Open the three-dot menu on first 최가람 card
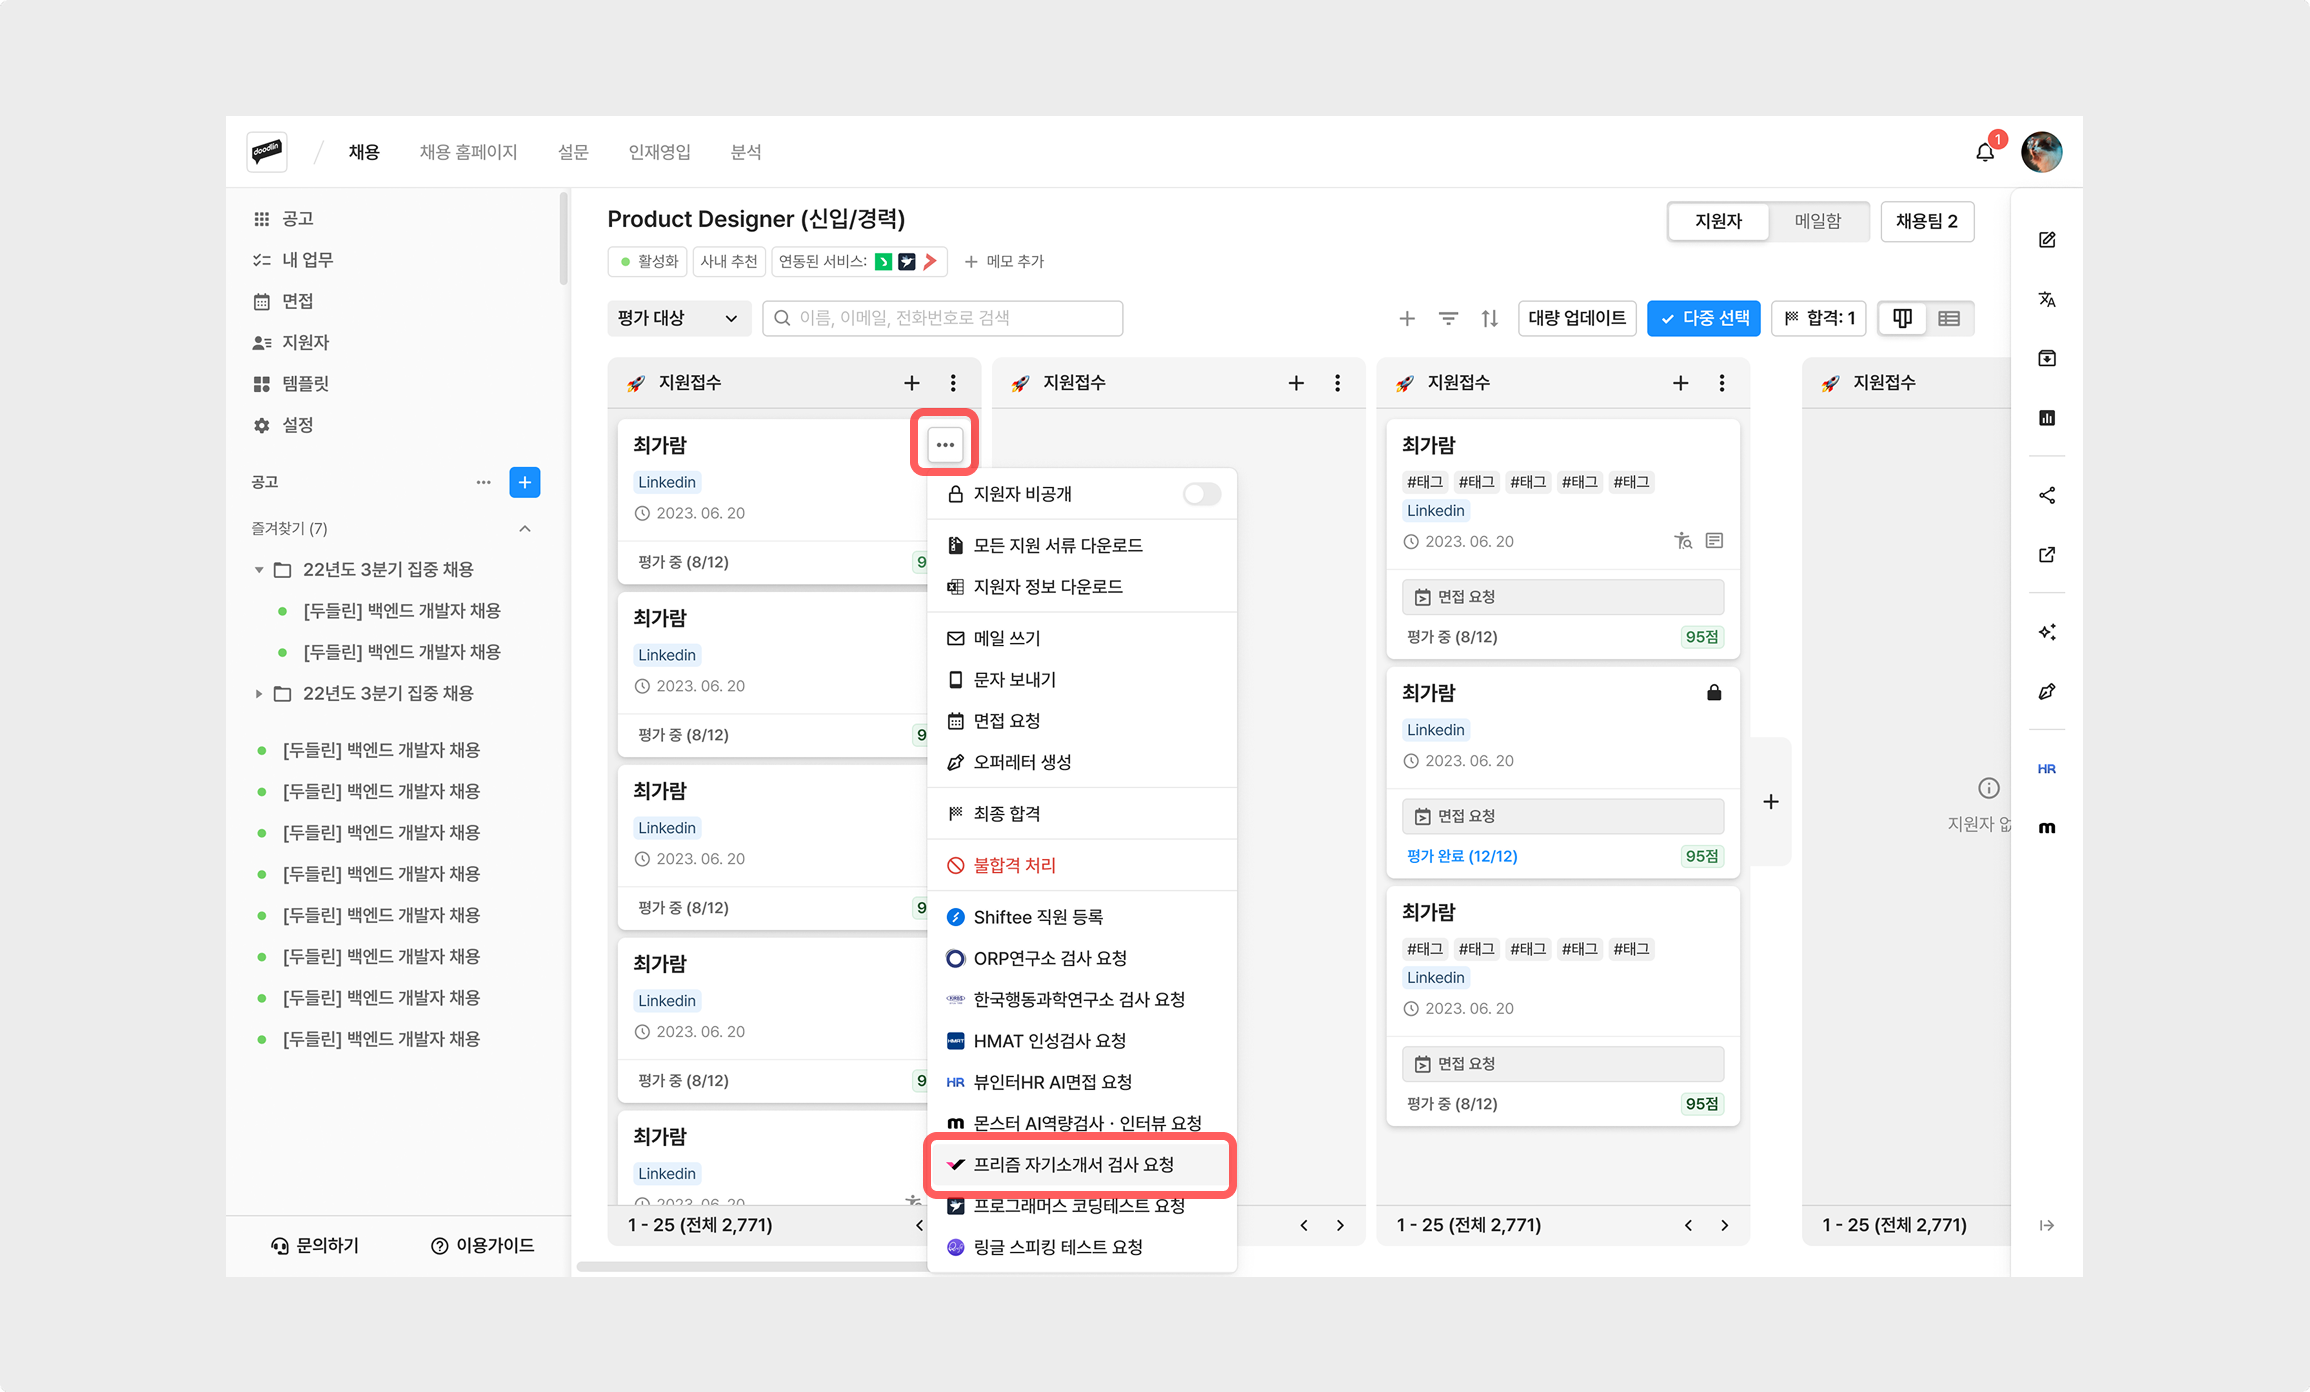The height and width of the screenshot is (1392, 2310). (945, 444)
